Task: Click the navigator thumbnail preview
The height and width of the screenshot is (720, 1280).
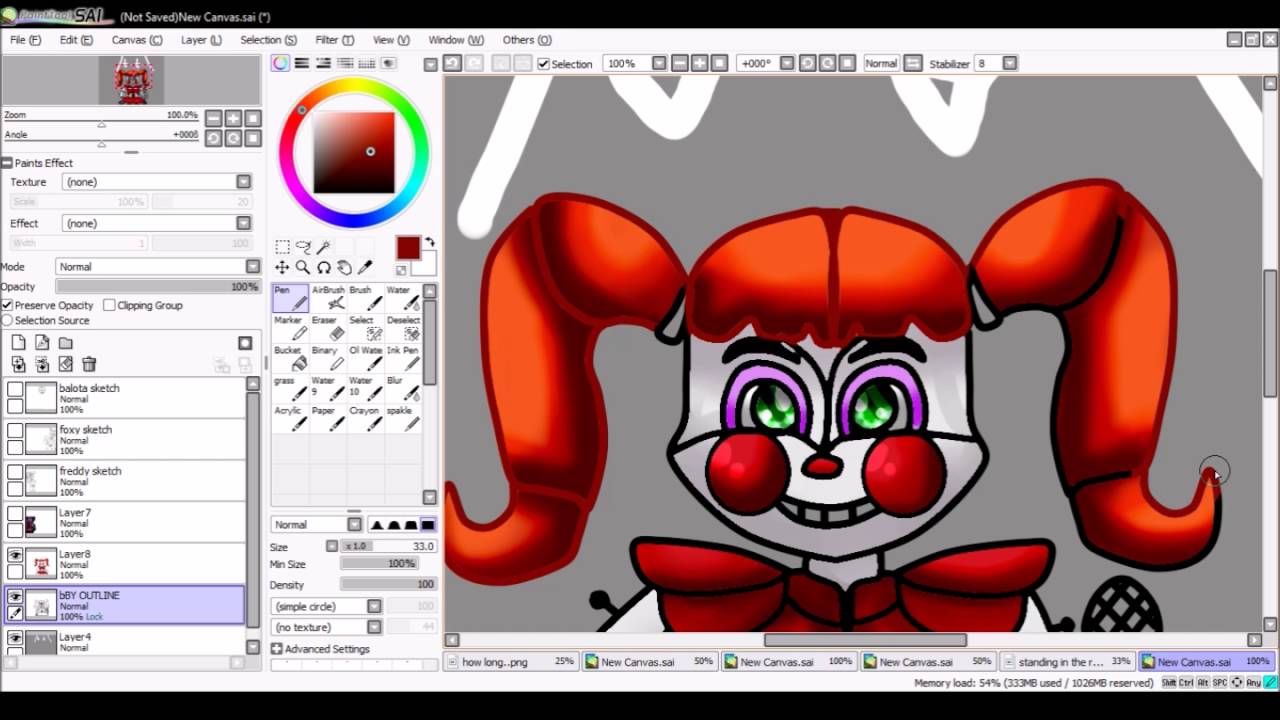Action: point(132,81)
